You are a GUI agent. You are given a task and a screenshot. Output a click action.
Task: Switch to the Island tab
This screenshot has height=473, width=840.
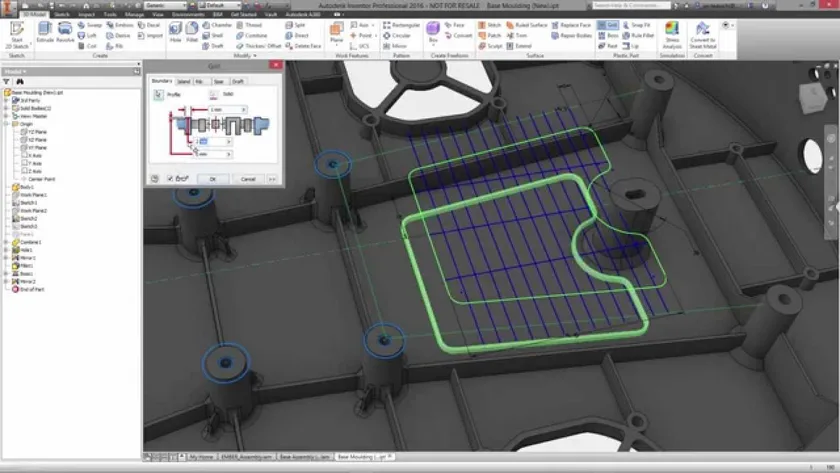(184, 81)
